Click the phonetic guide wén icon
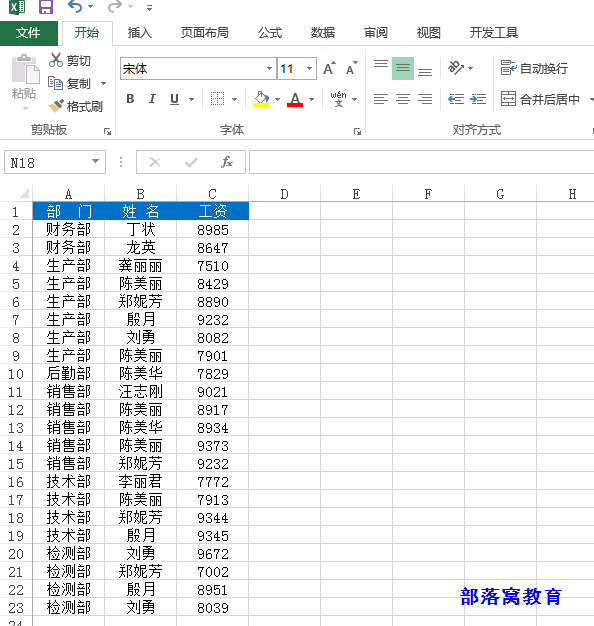 click(x=338, y=99)
